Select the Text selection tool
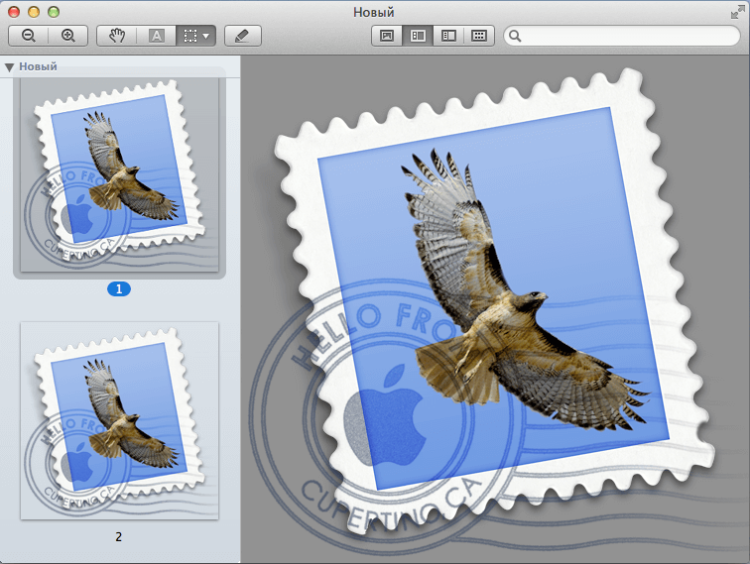The height and width of the screenshot is (564, 750). tap(156, 36)
